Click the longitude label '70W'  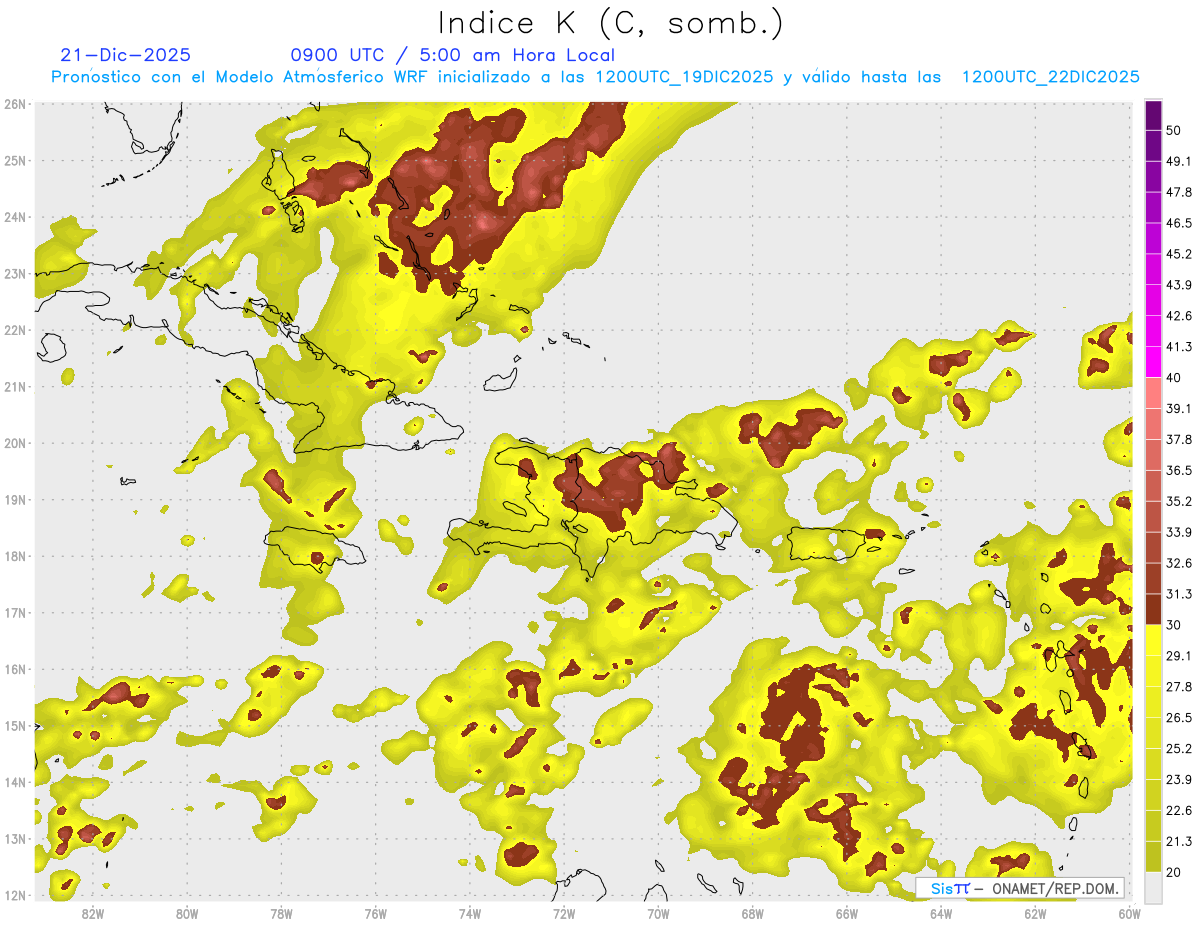[x=658, y=914]
